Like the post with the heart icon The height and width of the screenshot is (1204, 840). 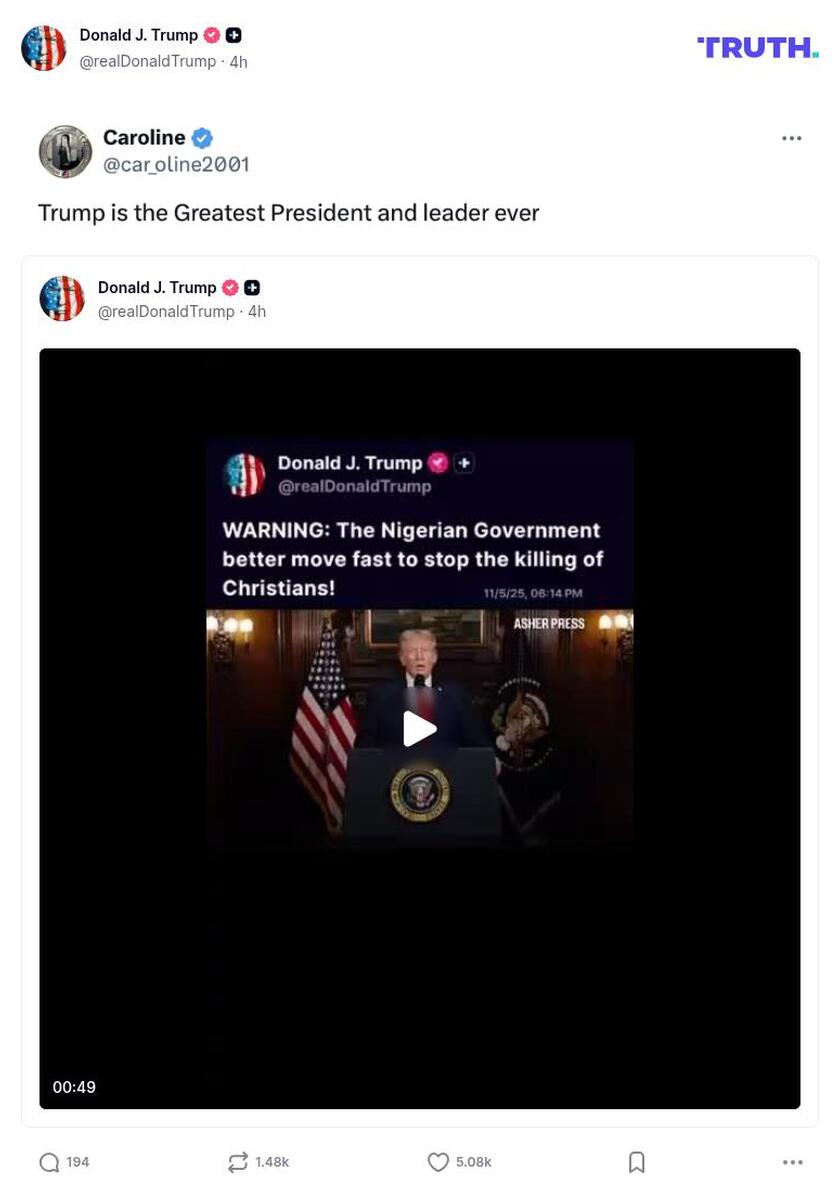tap(438, 1162)
